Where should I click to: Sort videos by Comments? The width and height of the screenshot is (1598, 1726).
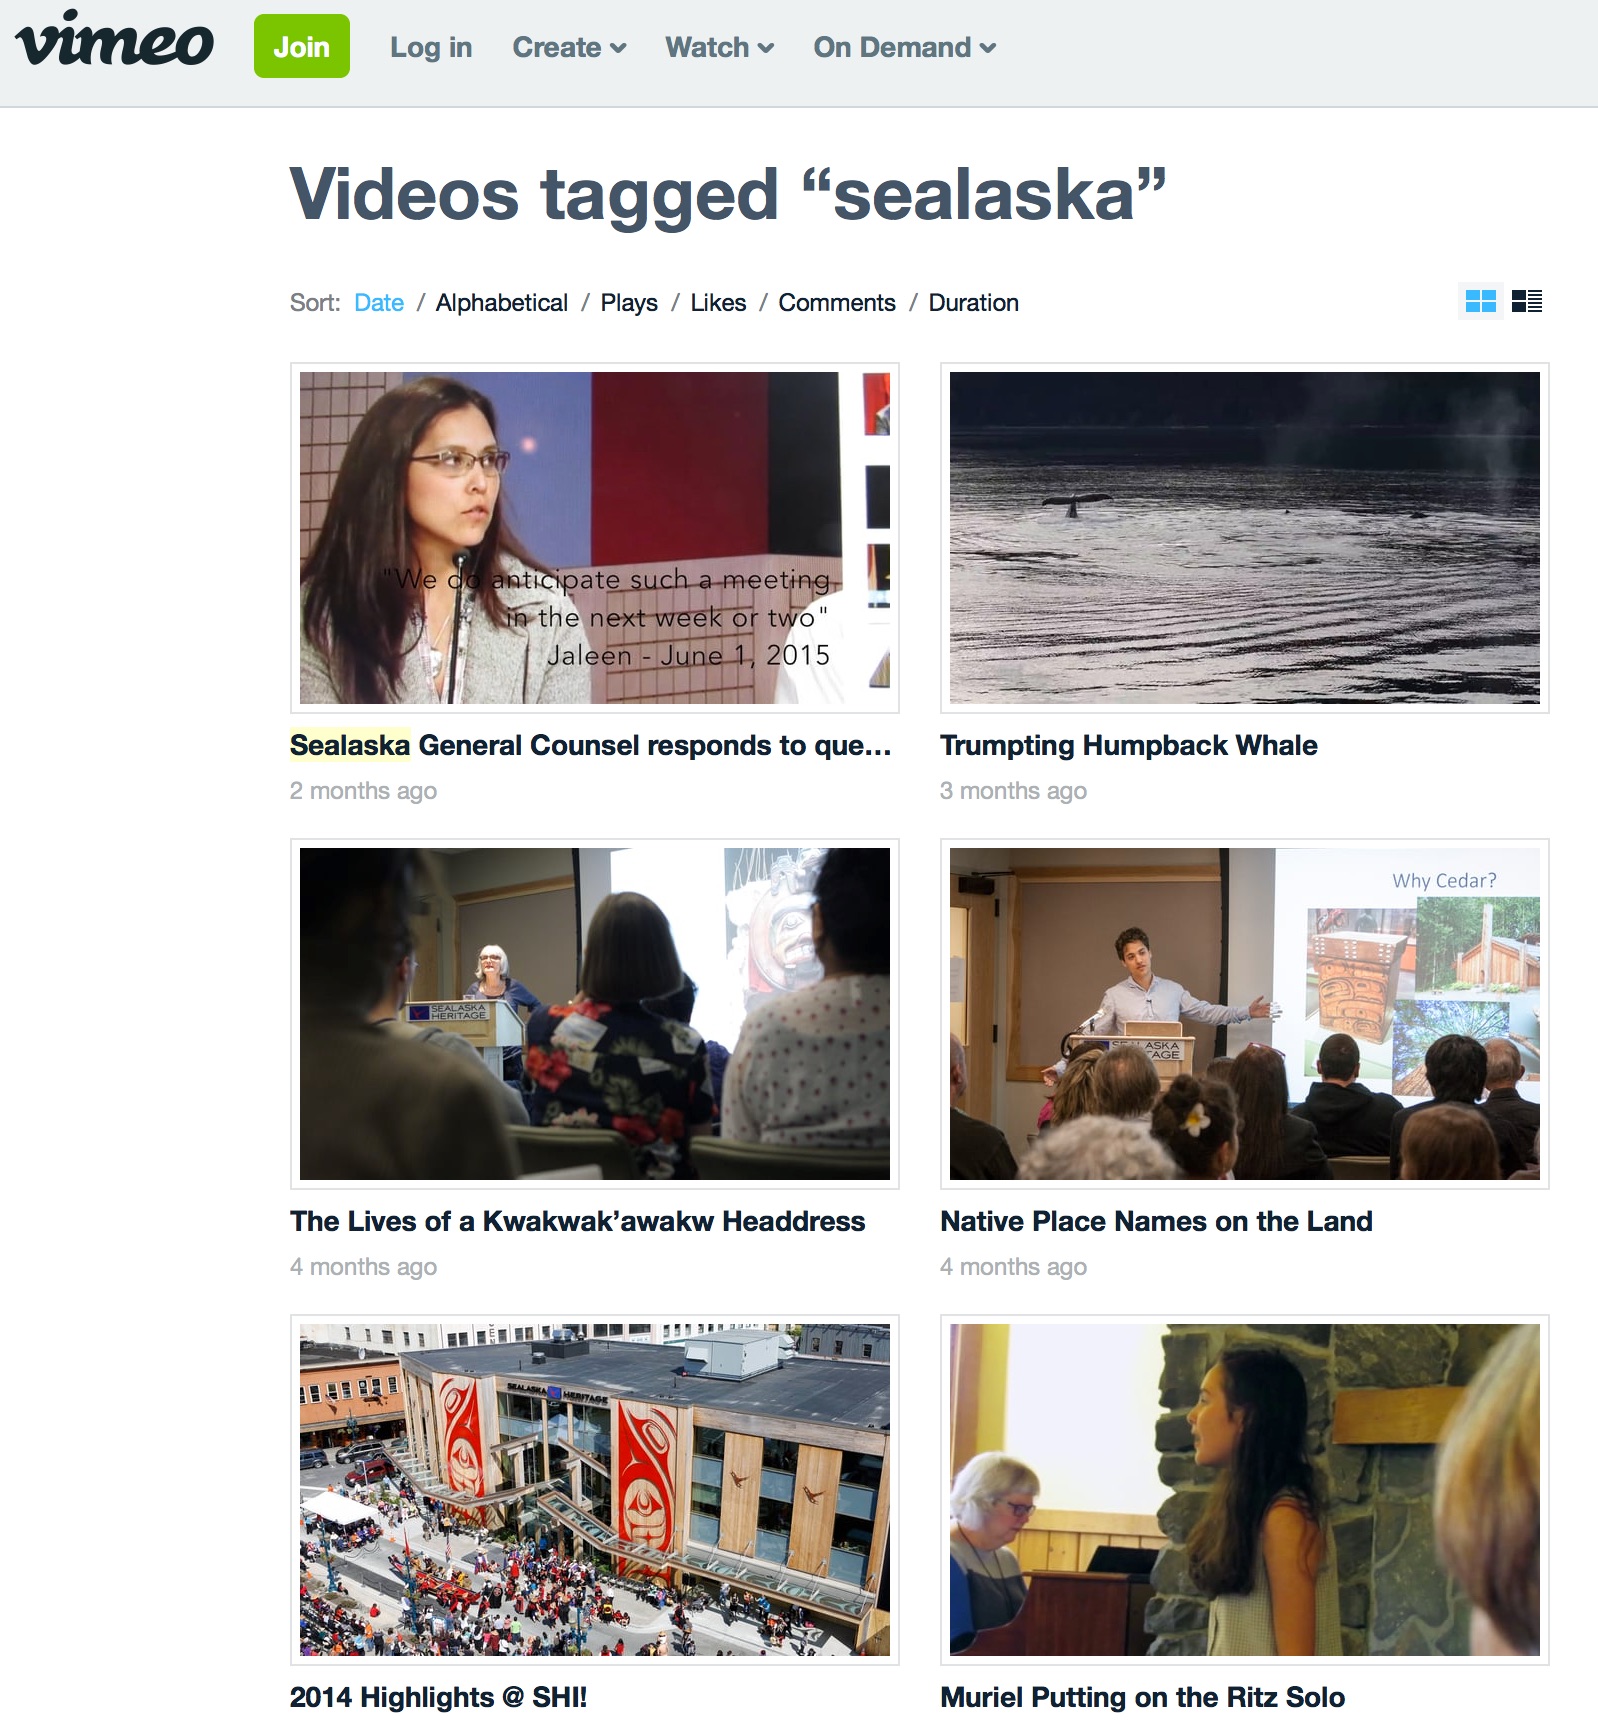tap(837, 303)
